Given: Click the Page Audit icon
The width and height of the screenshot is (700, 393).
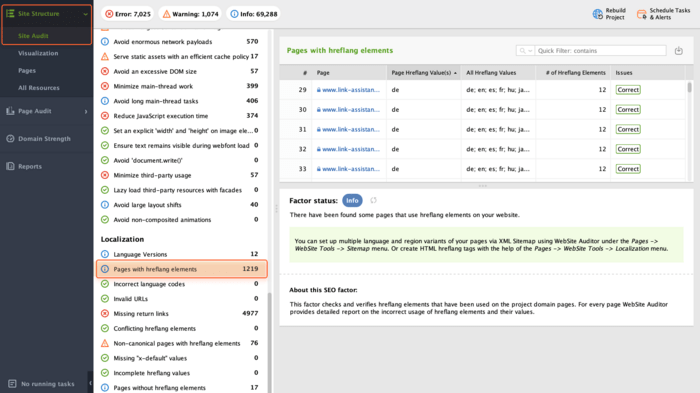Looking at the screenshot, I should [10, 111].
